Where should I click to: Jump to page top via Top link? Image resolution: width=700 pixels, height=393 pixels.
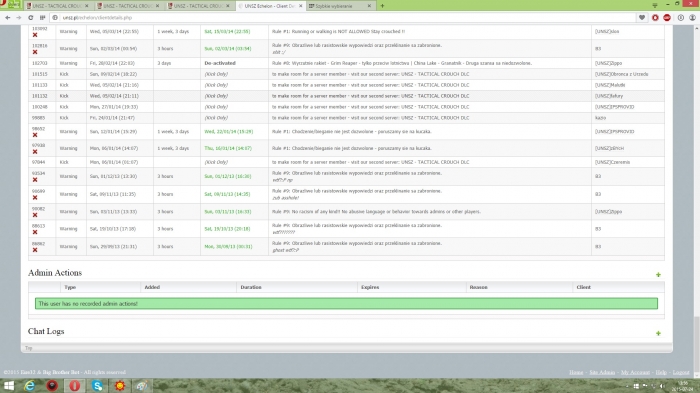pos(29,348)
